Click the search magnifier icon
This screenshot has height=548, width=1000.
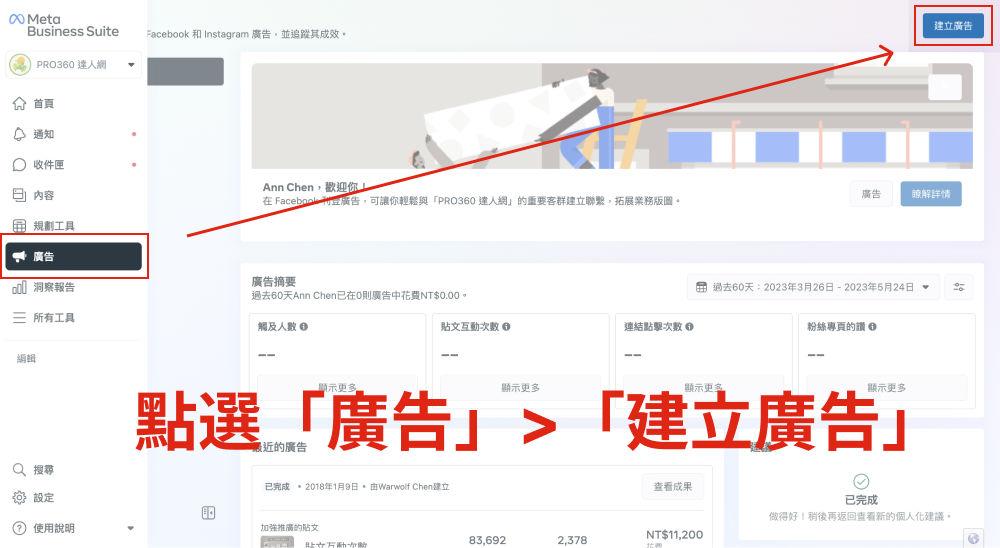[19, 469]
